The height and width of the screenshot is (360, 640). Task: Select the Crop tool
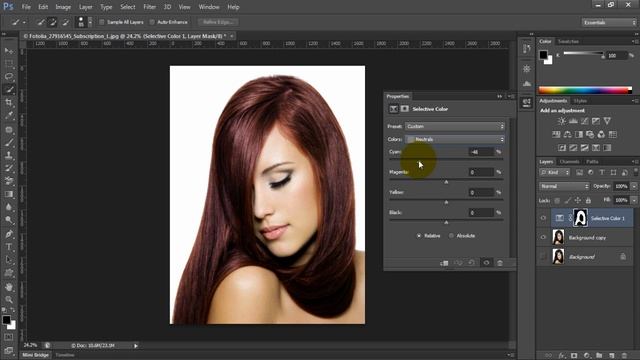[x=9, y=102]
